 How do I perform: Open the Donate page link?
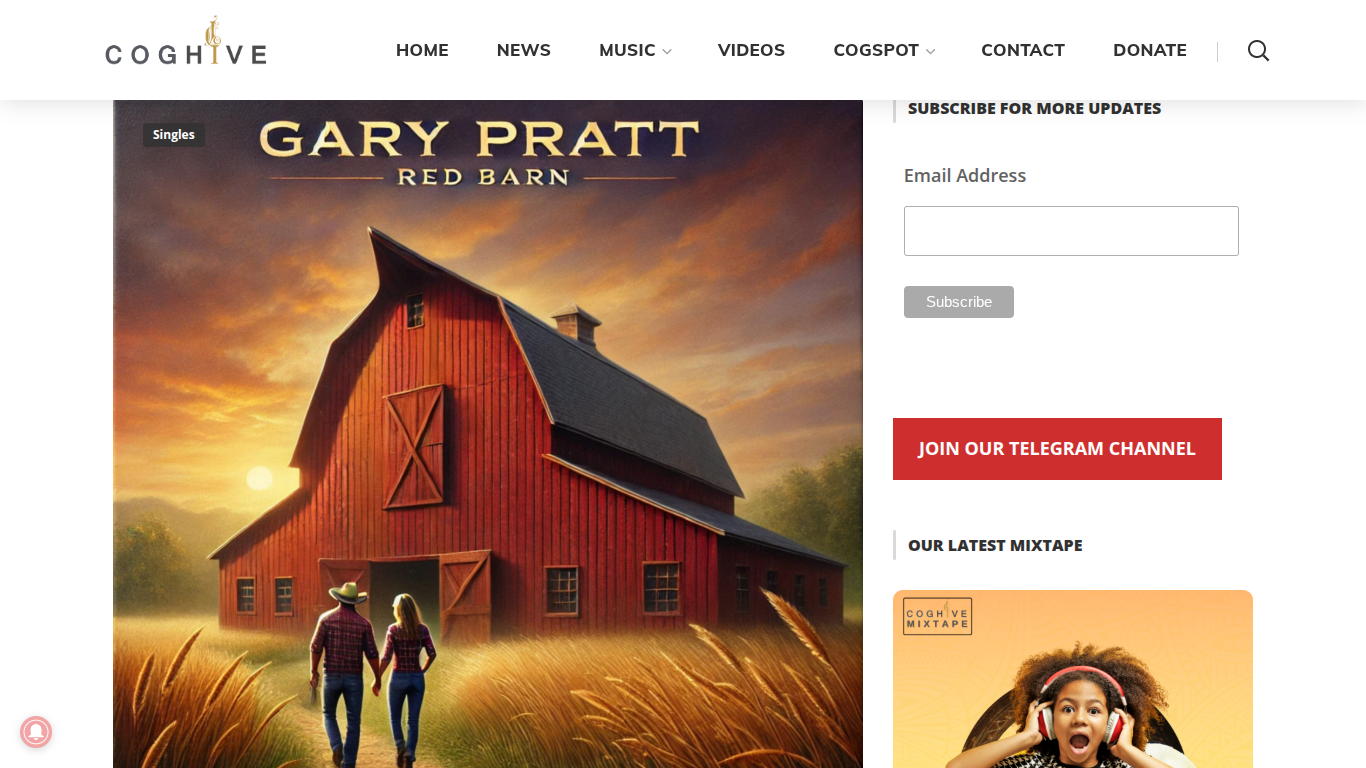tap(1150, 50)
